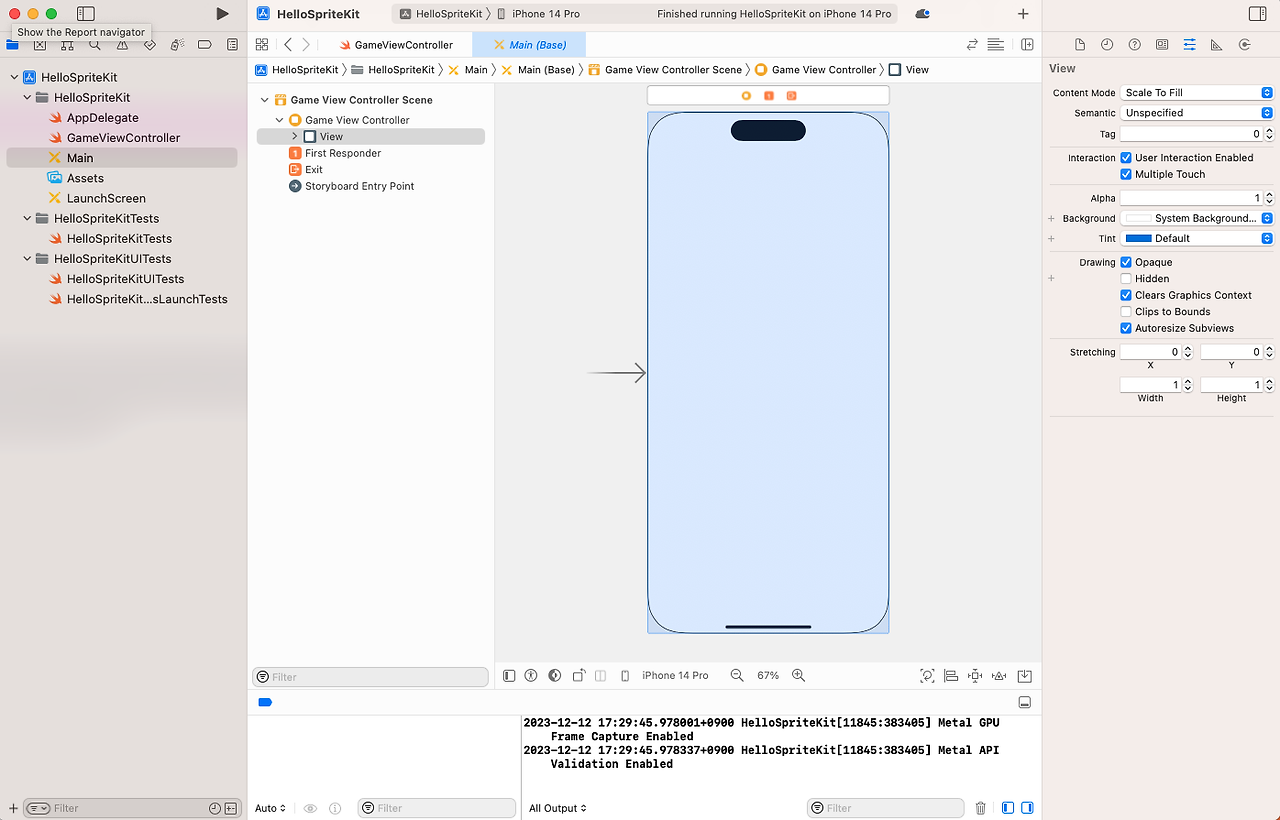Select Storyboard Entry Point in outline

(359, 186)
